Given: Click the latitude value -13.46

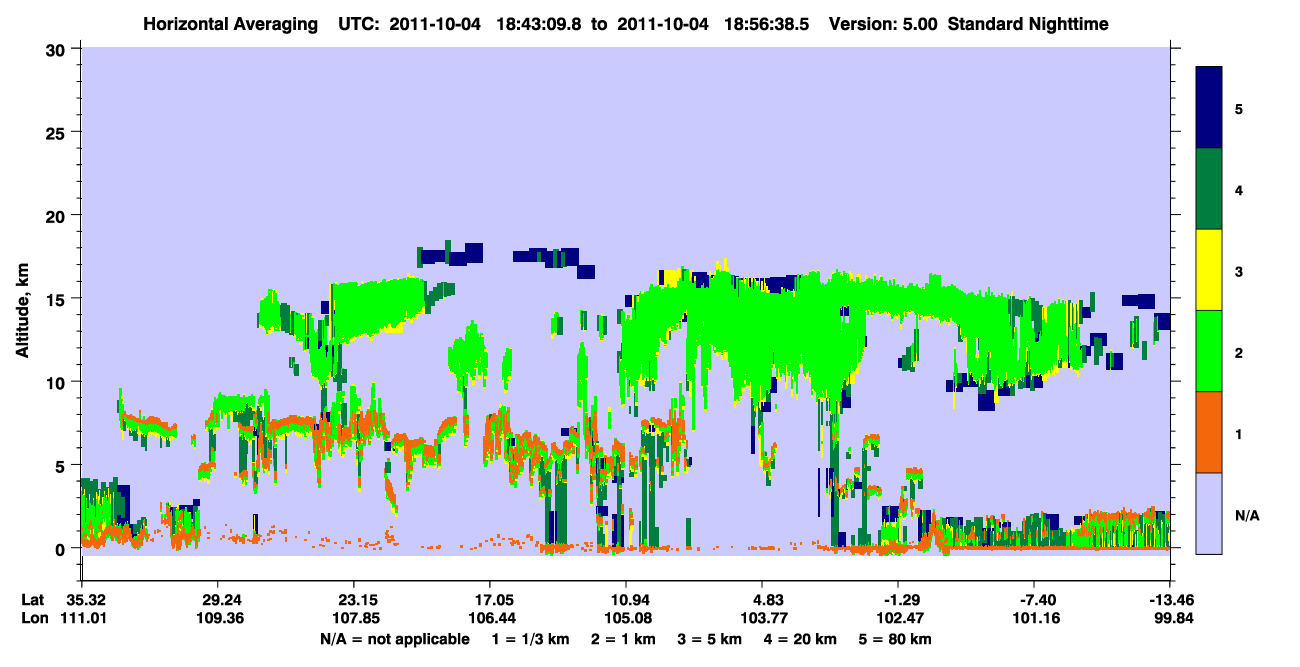Looking at the screenshot, I should (x=1169, y=599).
